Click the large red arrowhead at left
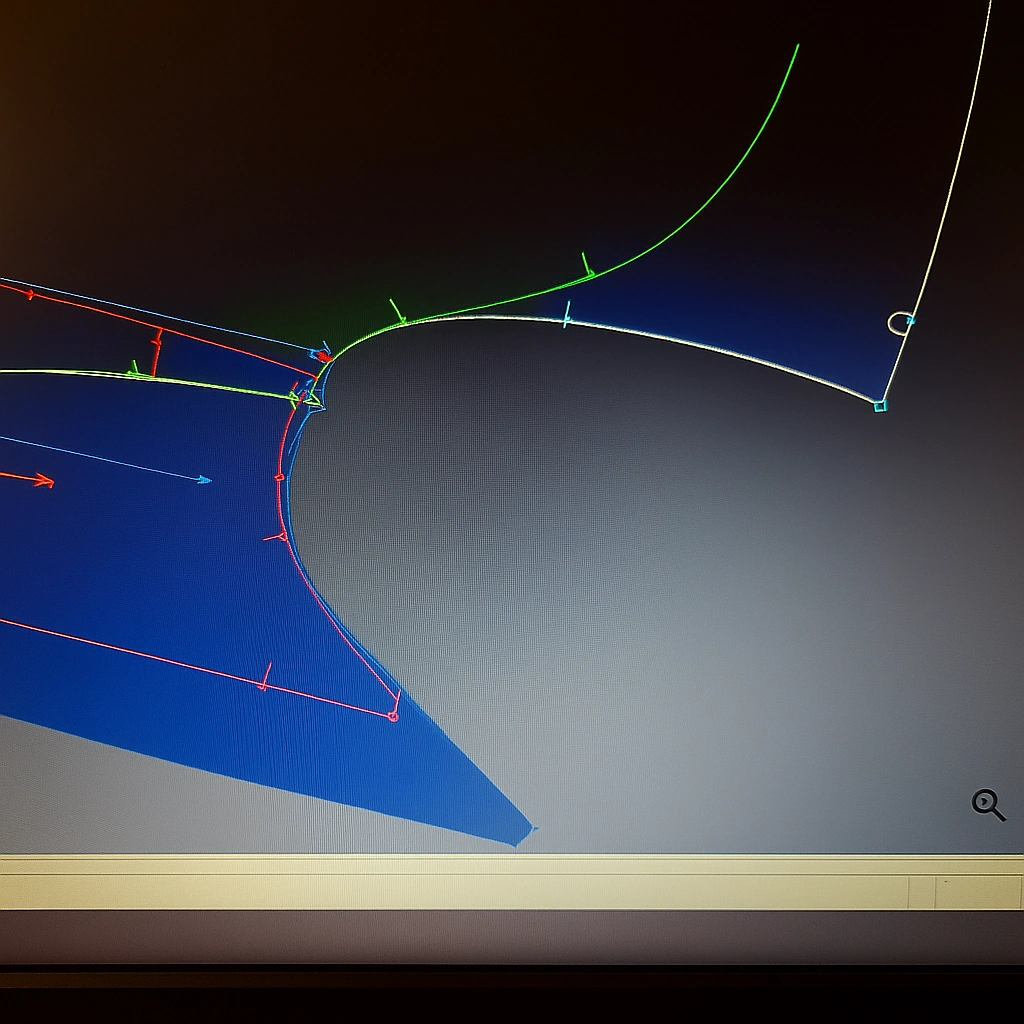 point(43,481)
